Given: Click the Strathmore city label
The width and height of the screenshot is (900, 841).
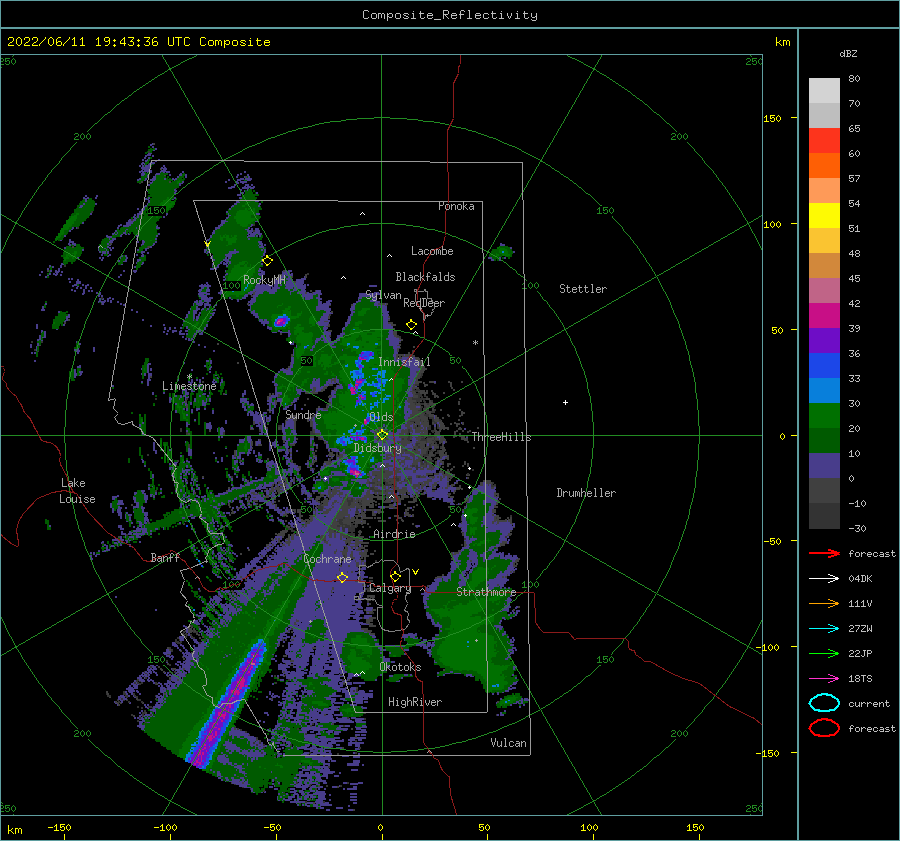Looking at the screenshot, I should click(x=486, y=592).
